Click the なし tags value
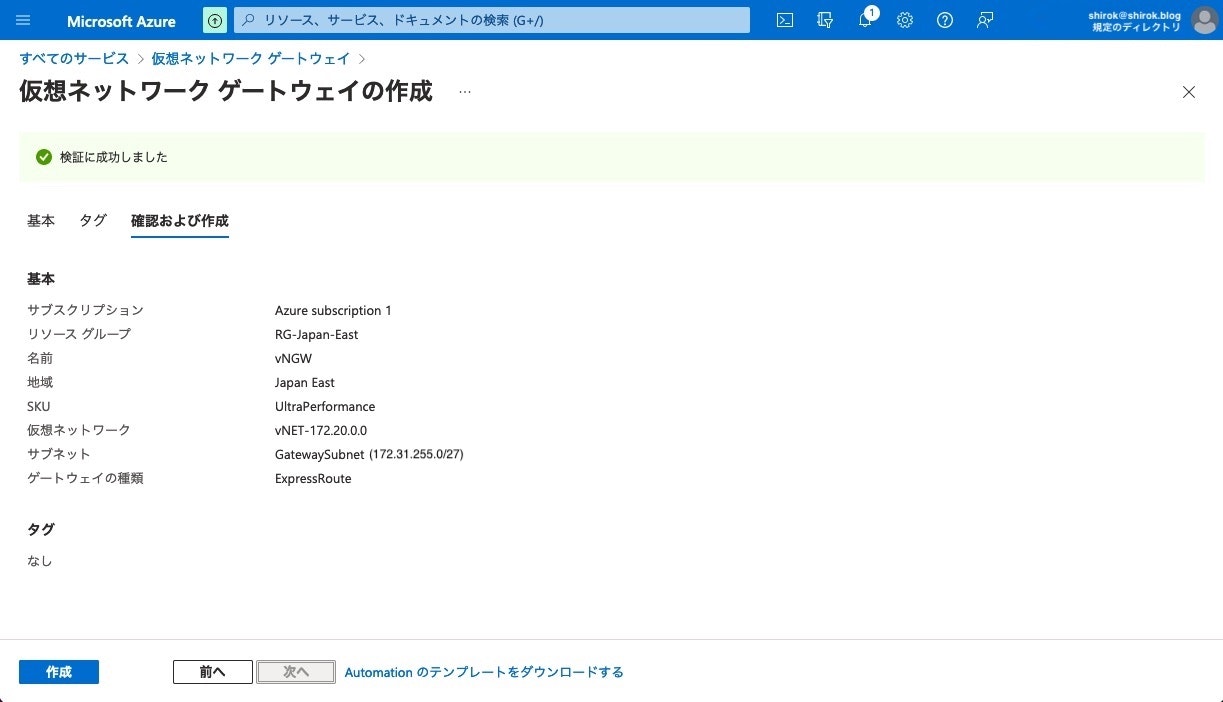The width and height of the screenshot is (1223, 702). click(40, 561)
